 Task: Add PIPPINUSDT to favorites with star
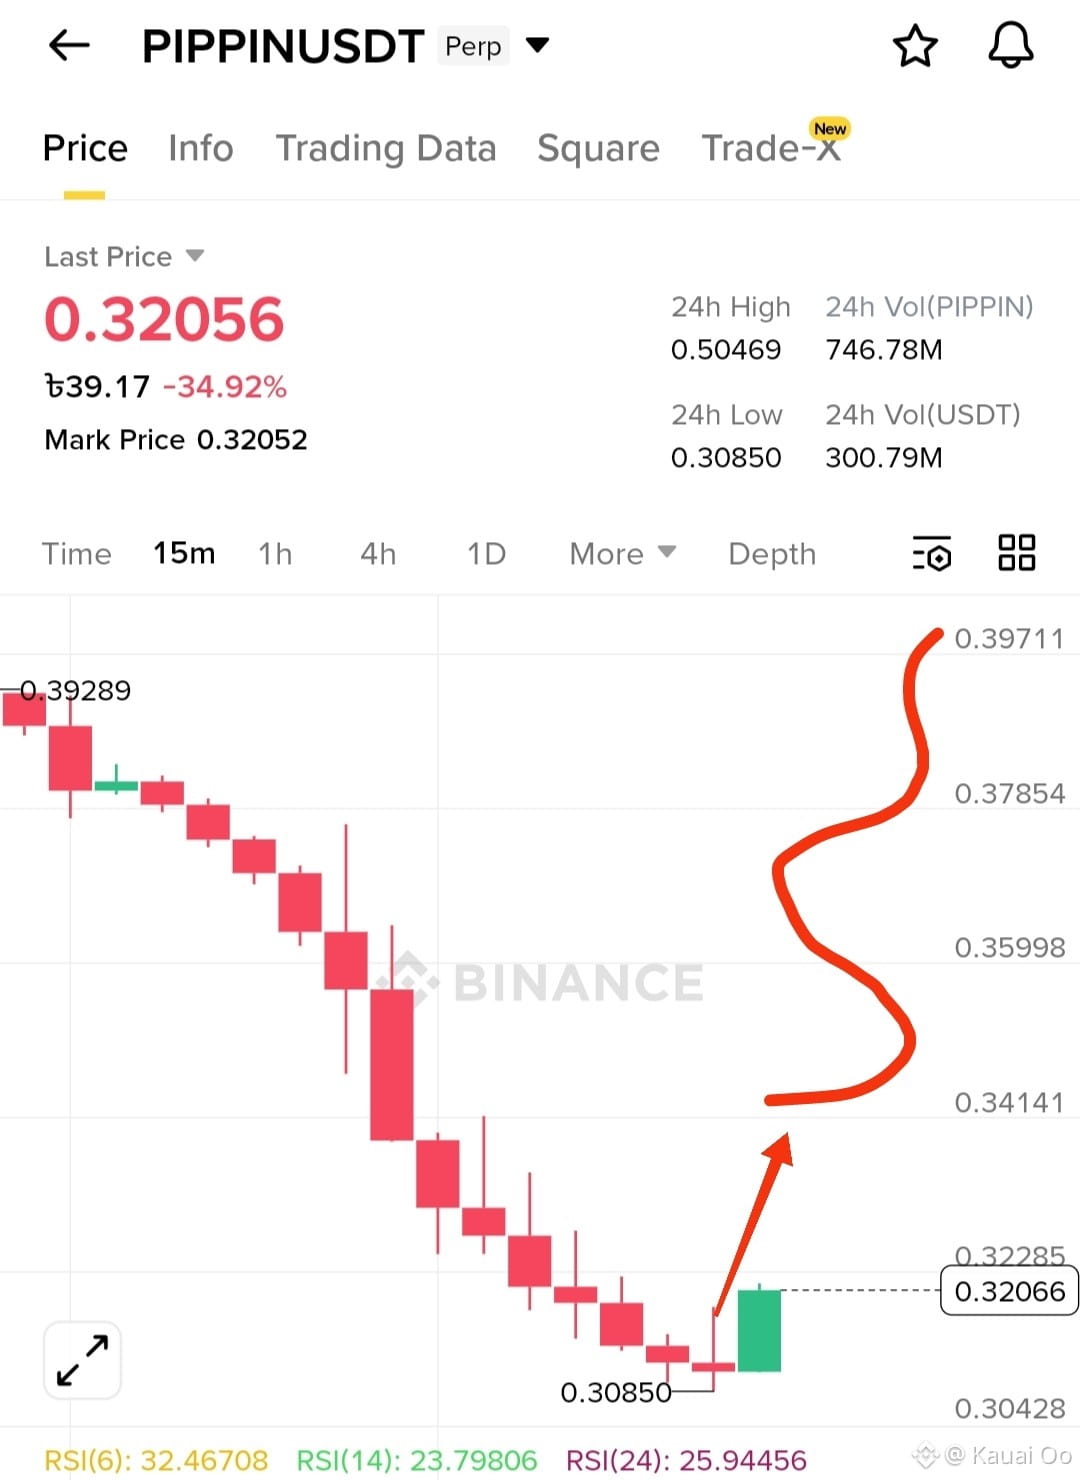pyautogui.click(x=914, y=46)
